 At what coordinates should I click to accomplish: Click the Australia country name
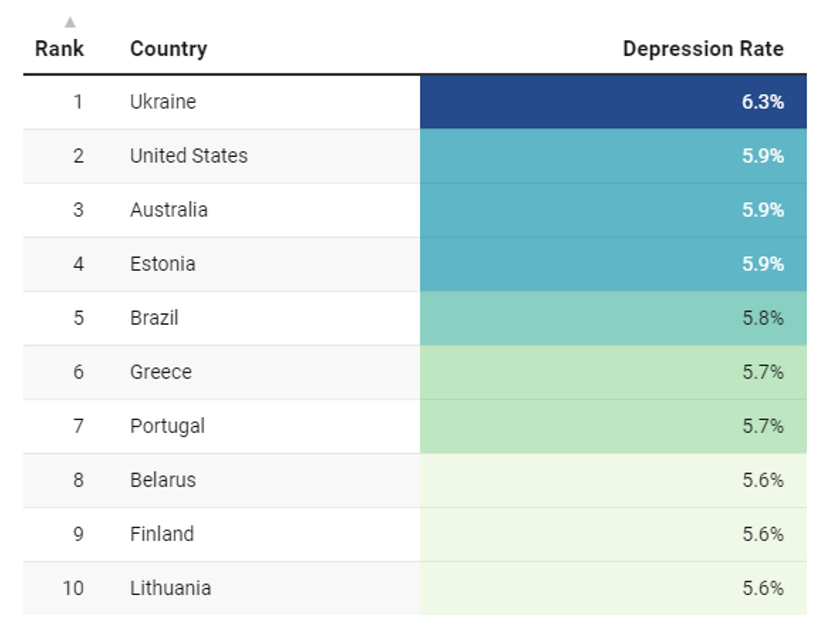pyautogui.click(x=168, y=210)
